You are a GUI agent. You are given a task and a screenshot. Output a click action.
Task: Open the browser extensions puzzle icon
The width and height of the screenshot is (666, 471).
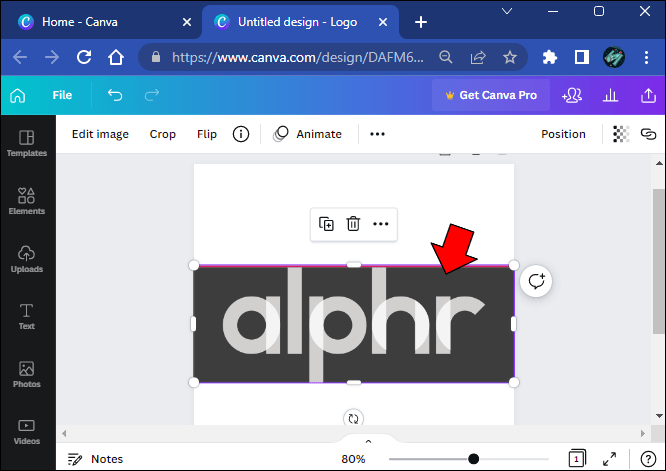point(550,57)
